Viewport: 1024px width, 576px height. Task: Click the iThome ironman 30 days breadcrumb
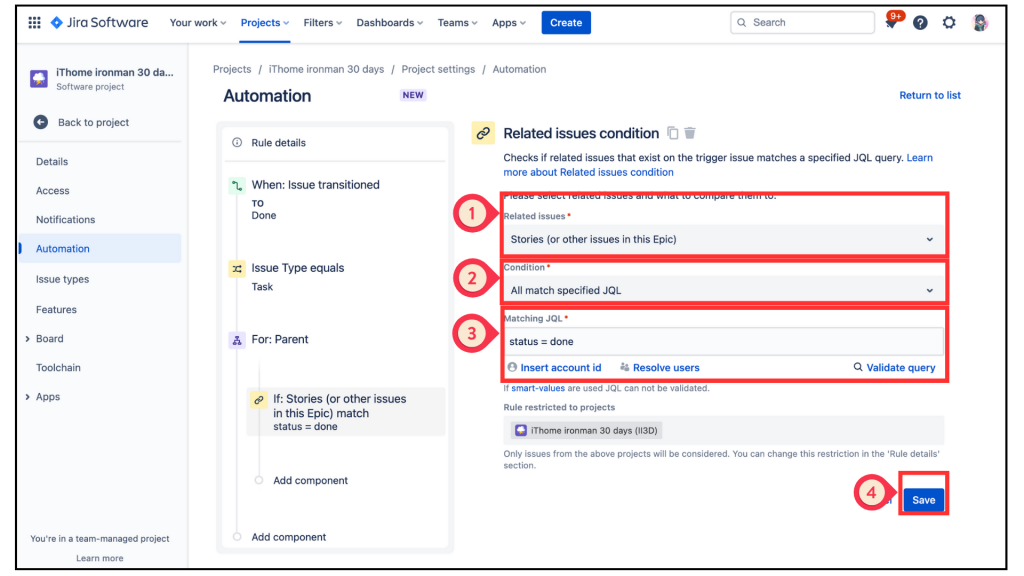(x=326, y=69)
